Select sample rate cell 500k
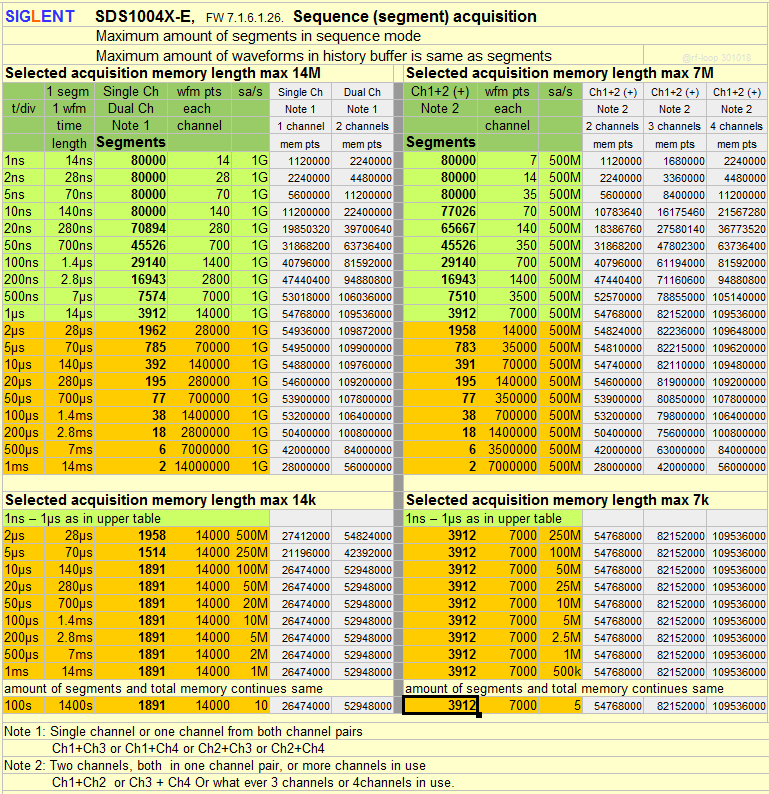Viewport: 769px width, 794px height. click(560, 671)
